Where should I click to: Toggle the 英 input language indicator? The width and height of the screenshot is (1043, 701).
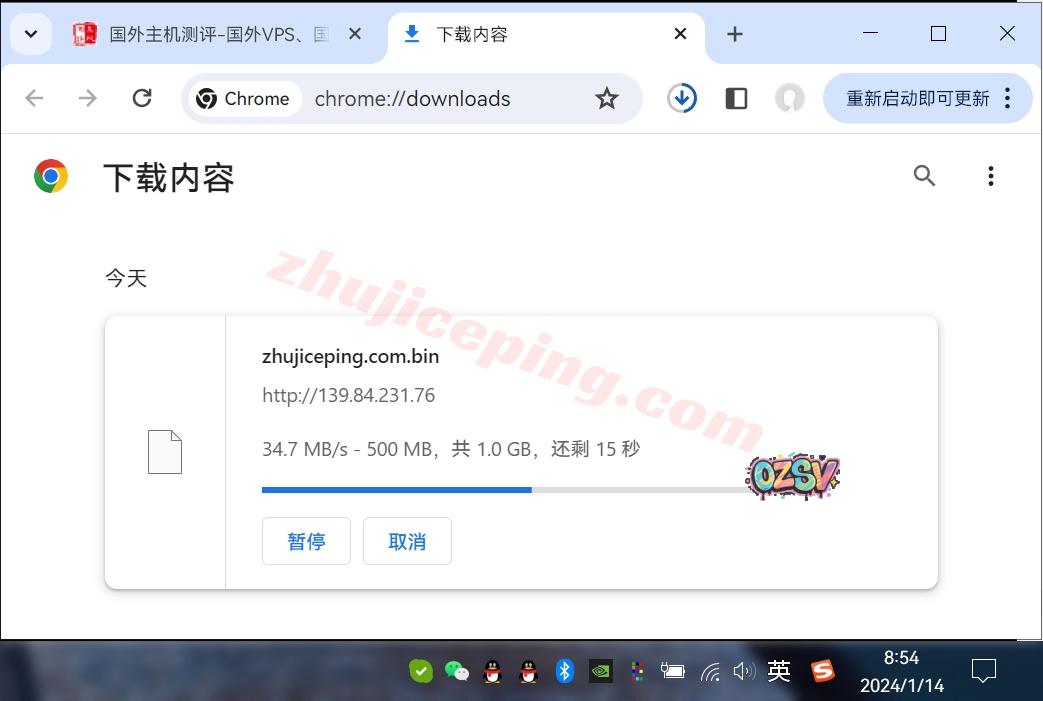point(779,671)
